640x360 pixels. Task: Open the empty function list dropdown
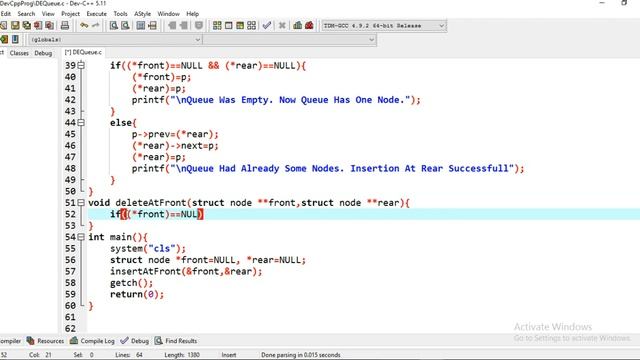tap(289, 40)
